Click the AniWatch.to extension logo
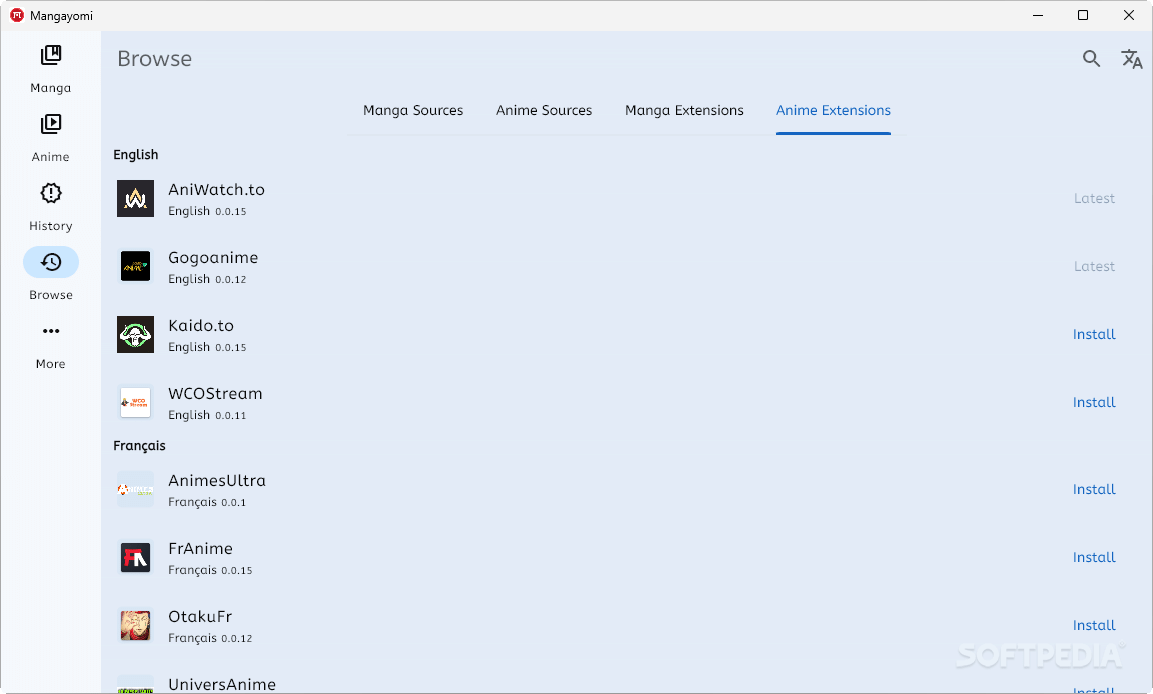 pos(135,198)
